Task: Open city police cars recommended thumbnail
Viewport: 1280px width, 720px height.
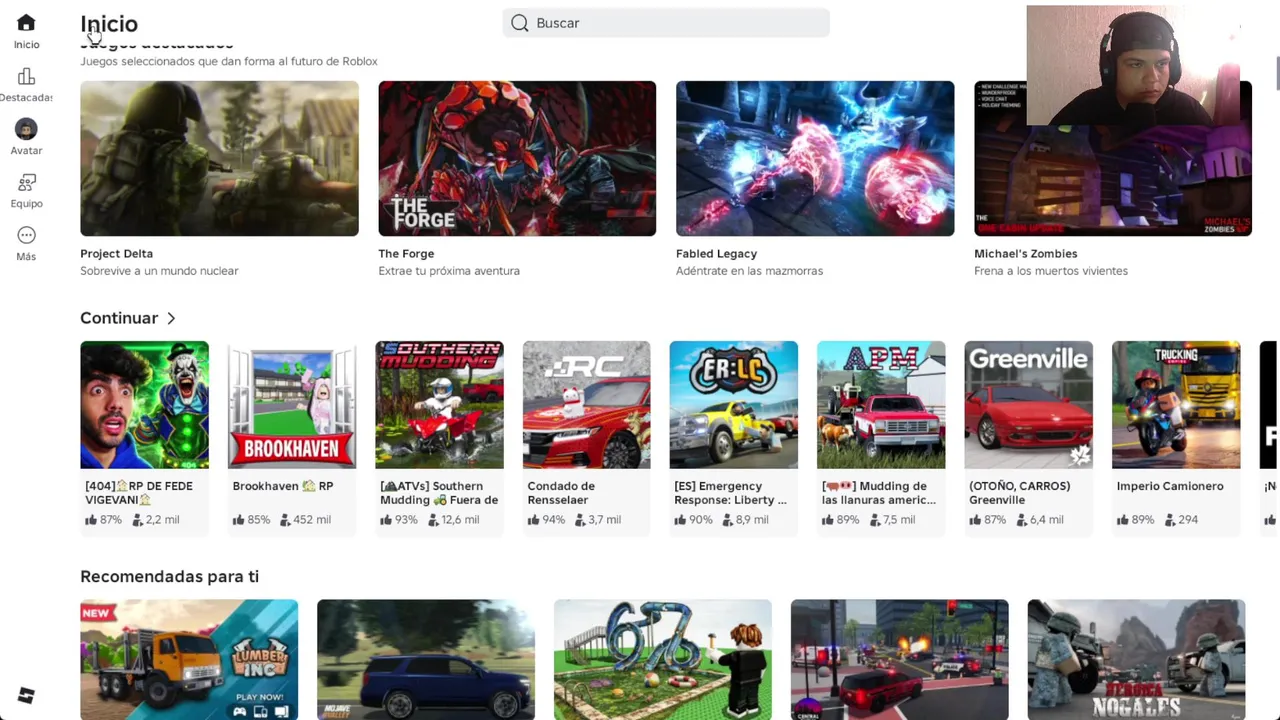Action: click(x=900, y=660)
